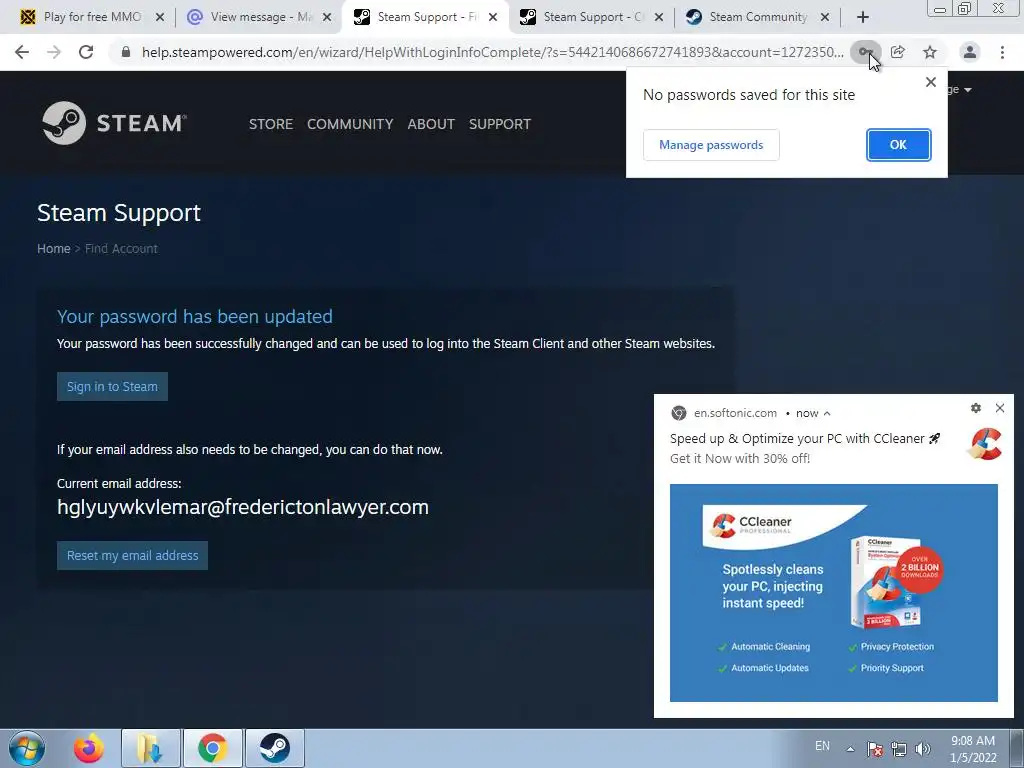Screen dimensions: 1024x768
Task: Open the CCleaner ad image
Action: pos(834,593)
